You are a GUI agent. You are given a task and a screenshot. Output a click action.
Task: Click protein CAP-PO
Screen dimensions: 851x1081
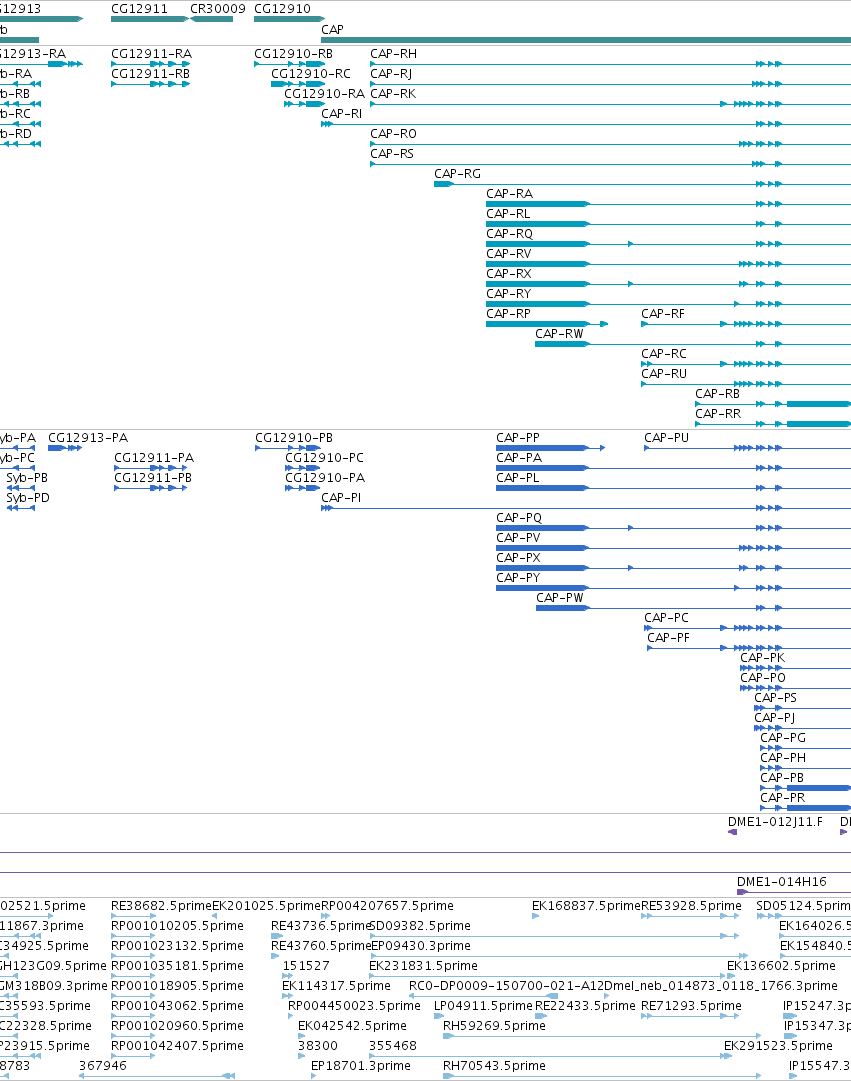coord(762,678)
